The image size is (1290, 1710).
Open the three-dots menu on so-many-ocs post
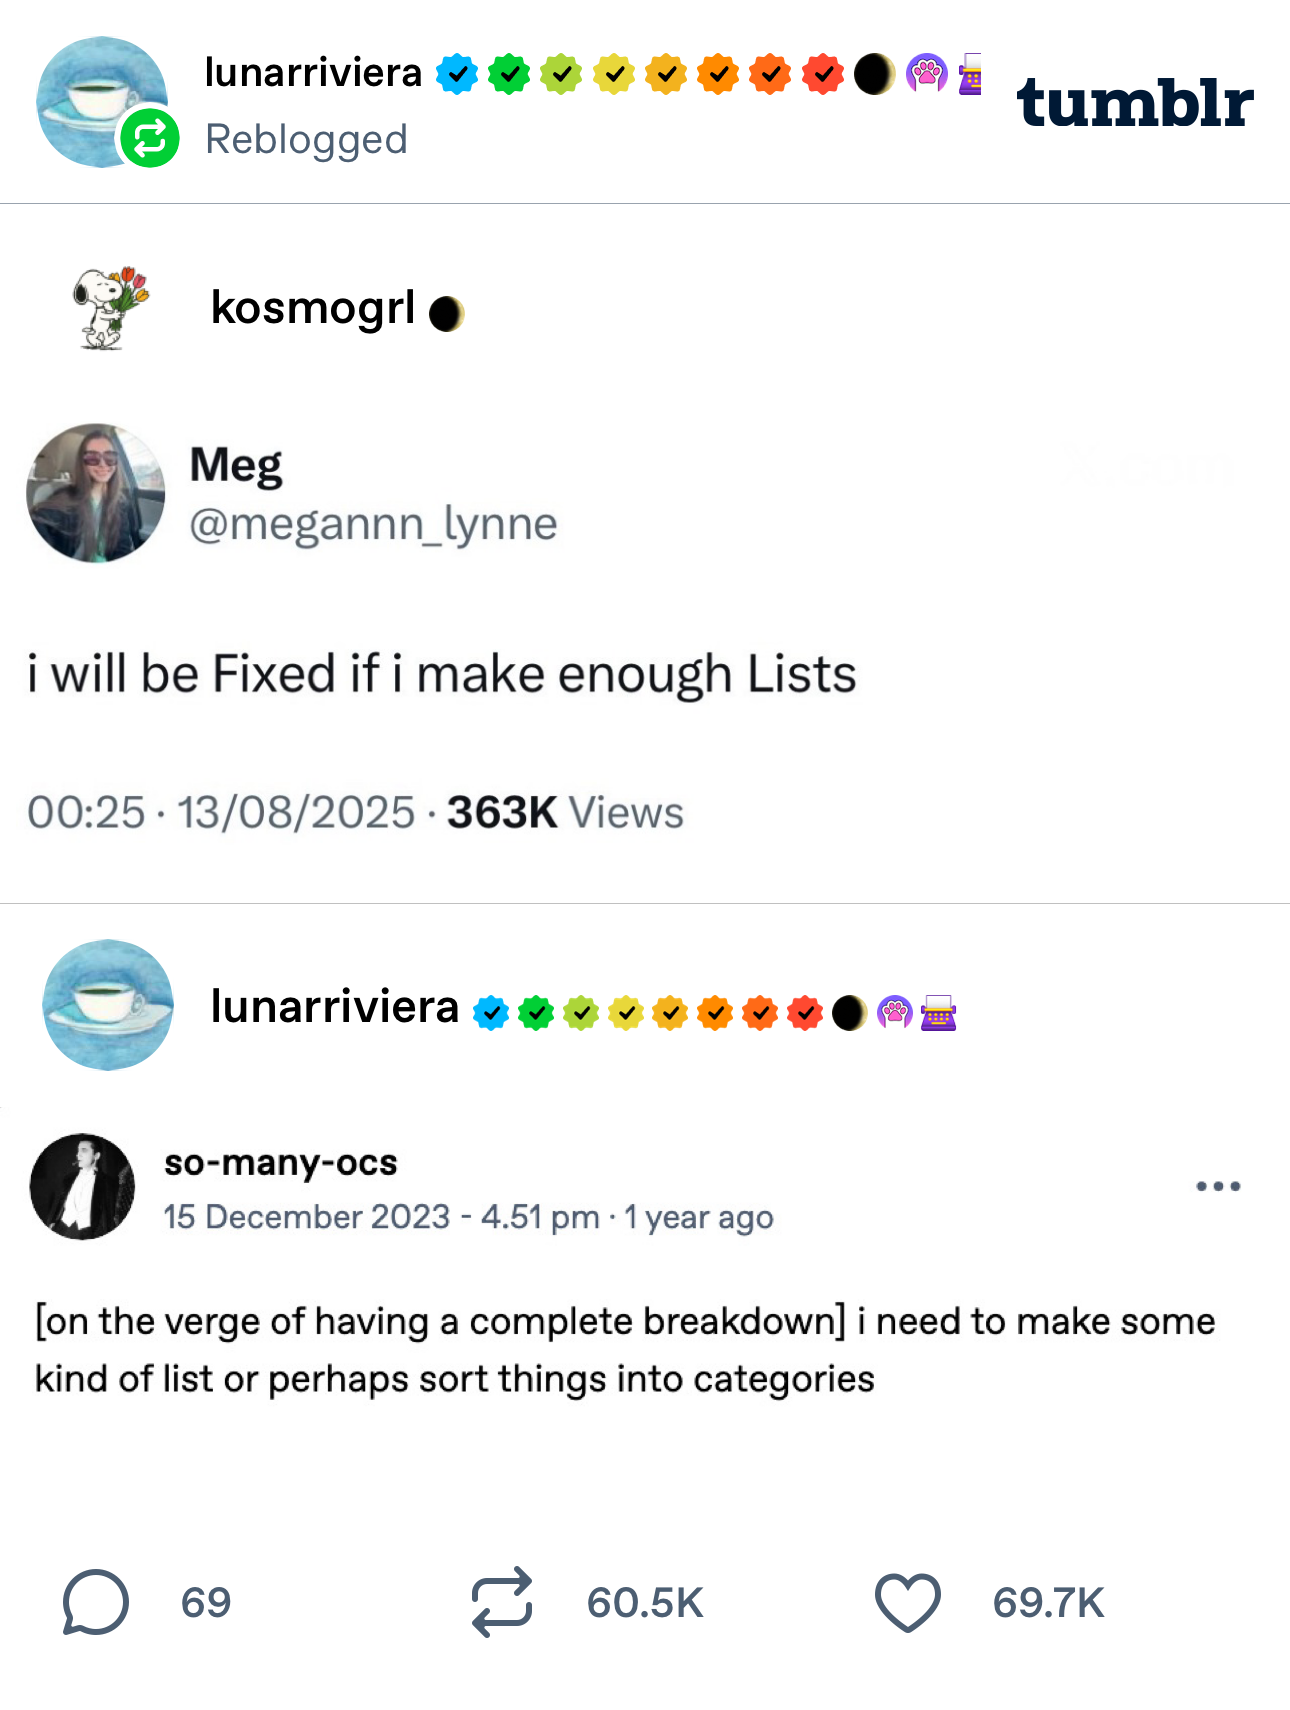(1218, 1187)
